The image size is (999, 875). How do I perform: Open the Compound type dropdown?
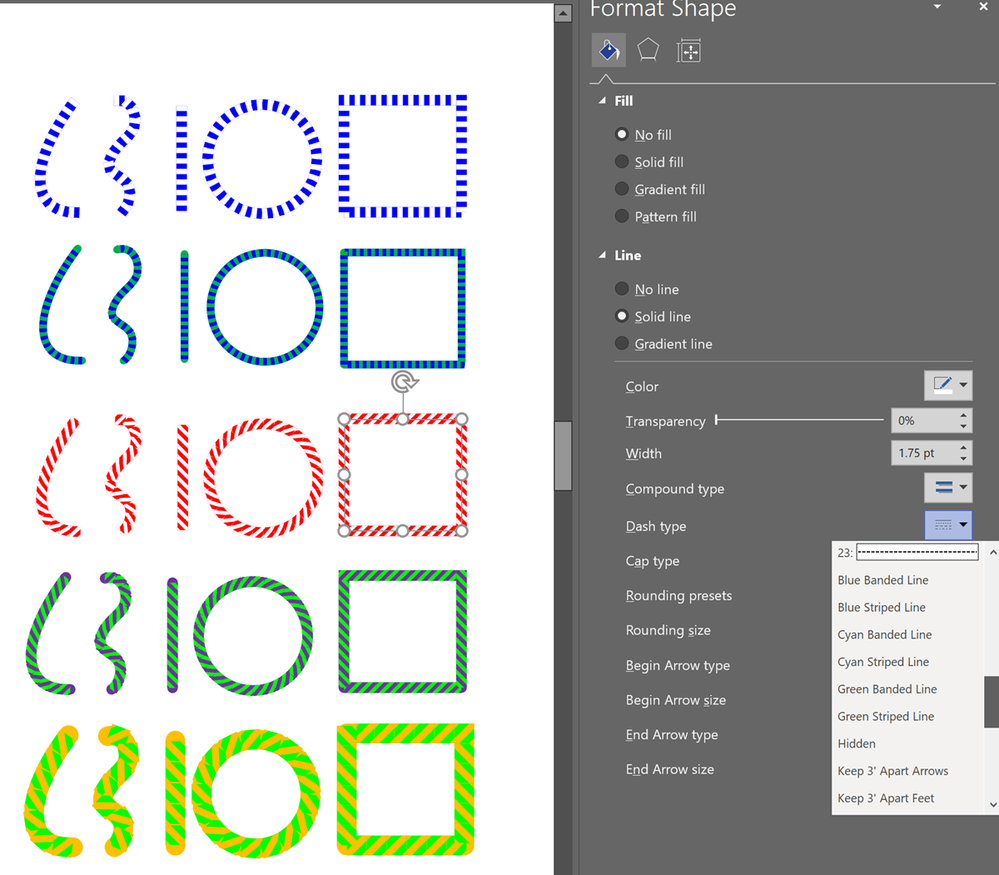(948, 488)
